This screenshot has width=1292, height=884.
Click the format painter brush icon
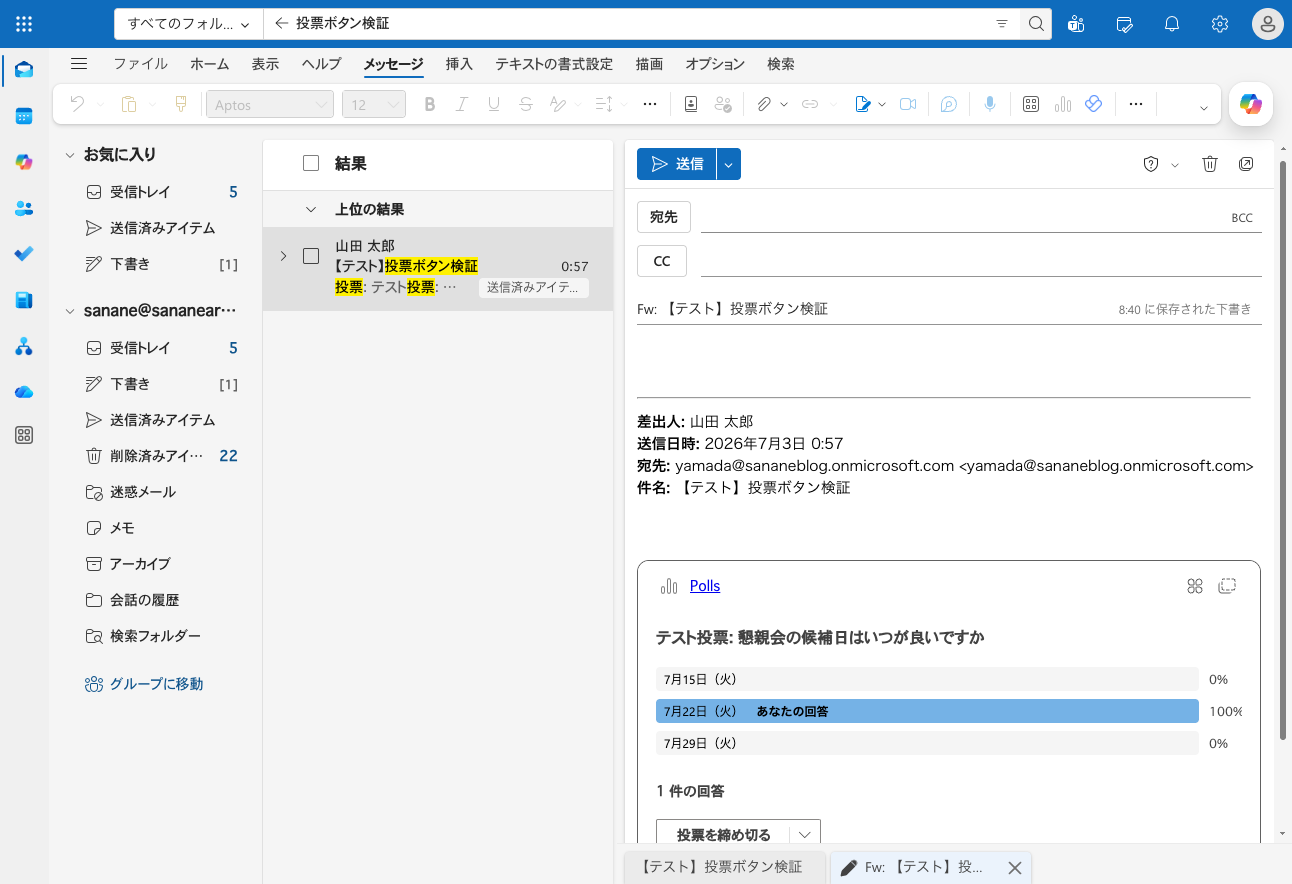(181, 104)
